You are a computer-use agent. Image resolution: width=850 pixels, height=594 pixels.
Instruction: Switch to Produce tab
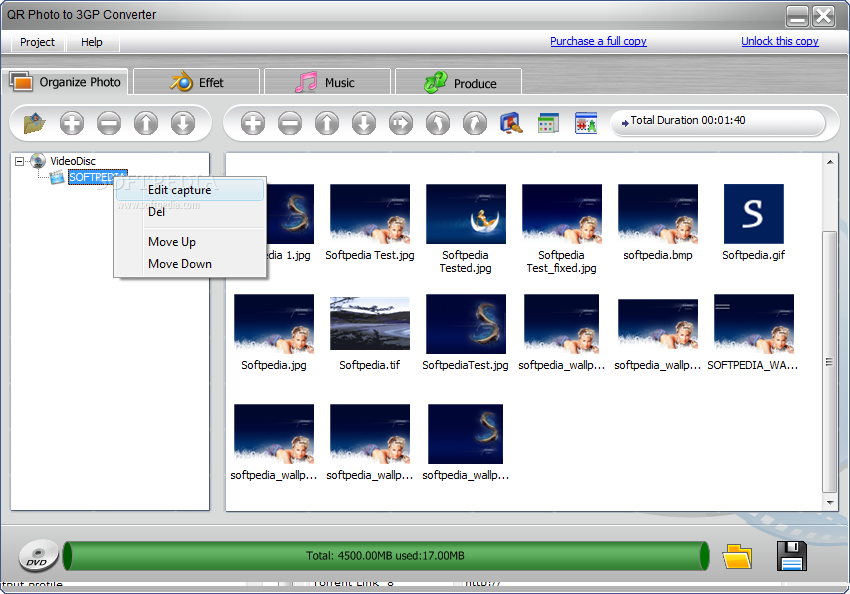(459, 83)
